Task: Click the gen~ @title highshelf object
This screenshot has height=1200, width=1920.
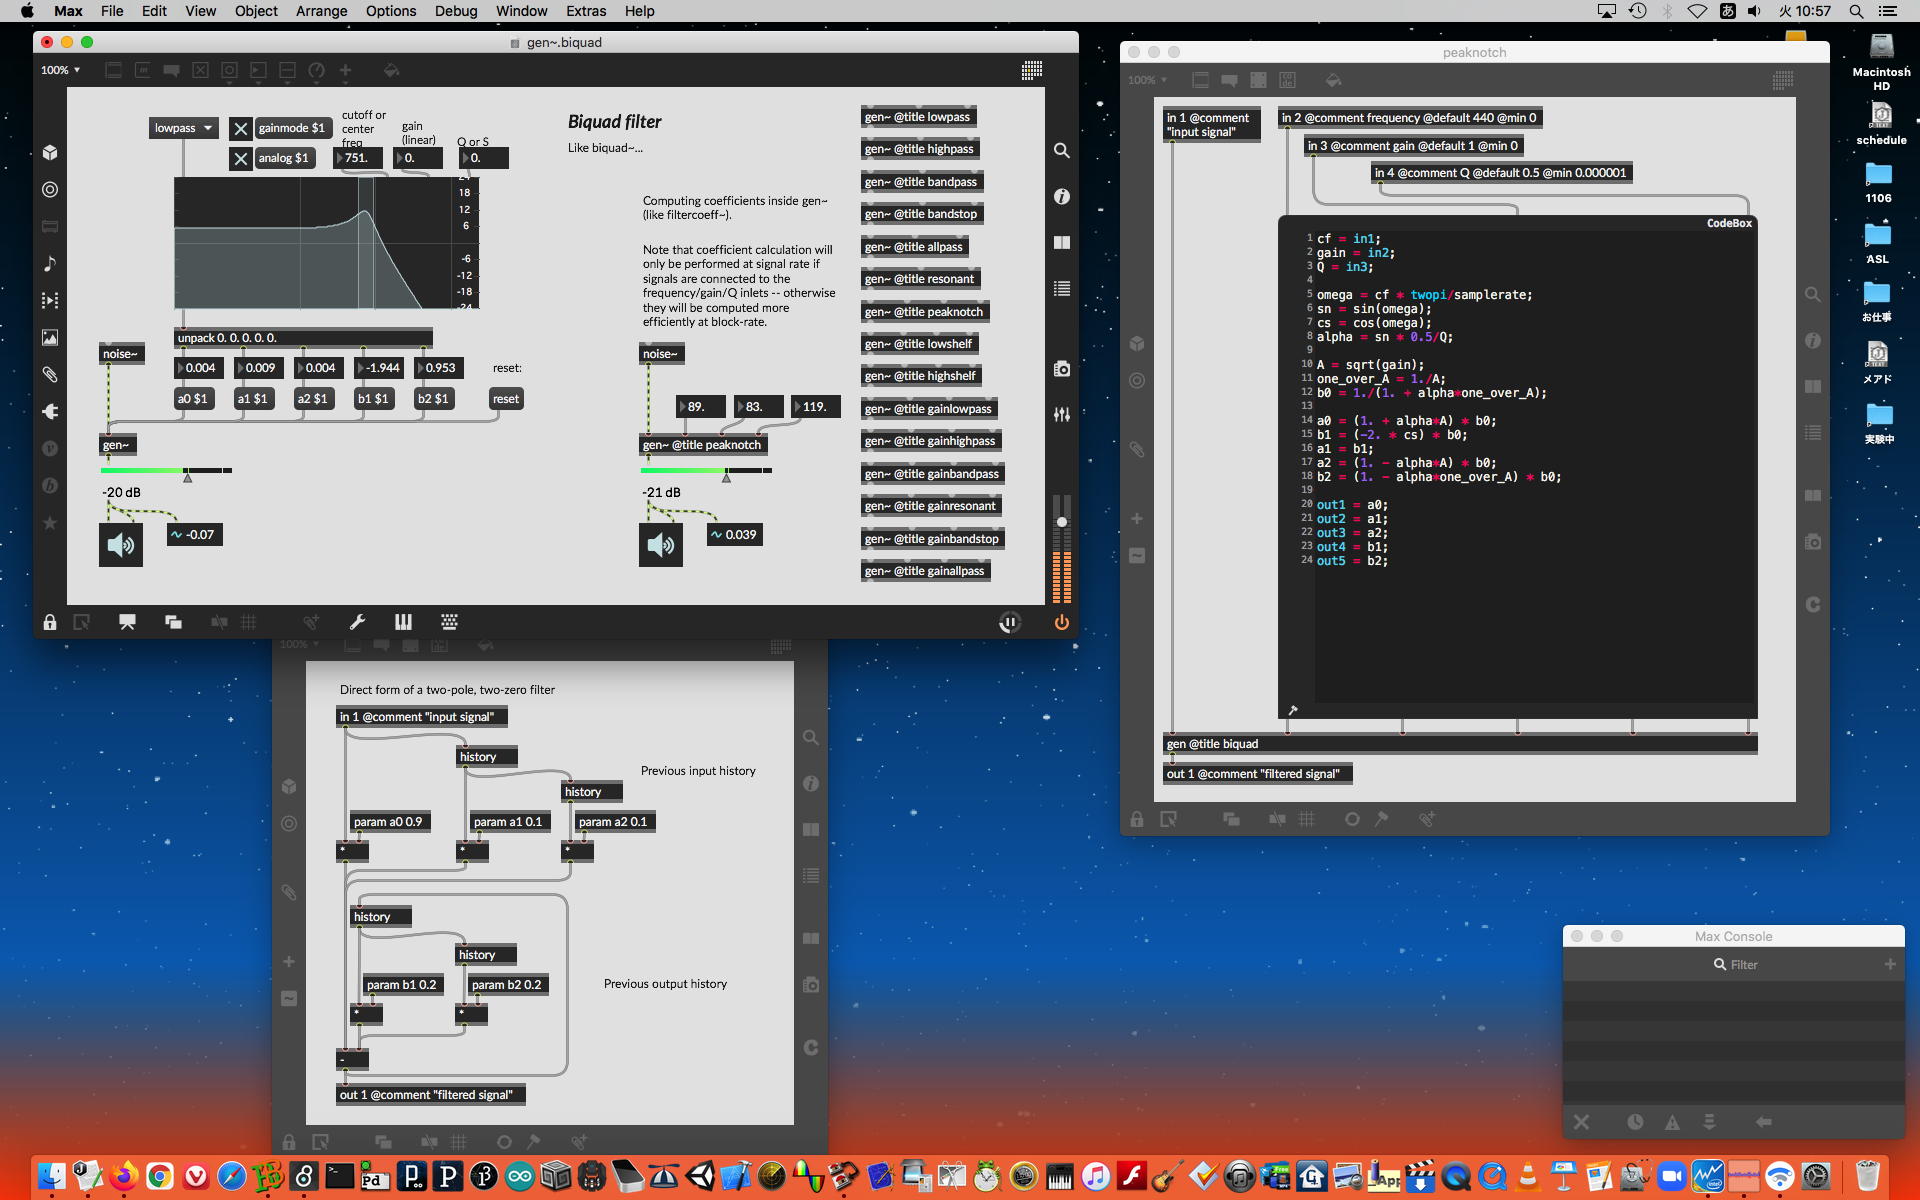Action: point(920,376)
